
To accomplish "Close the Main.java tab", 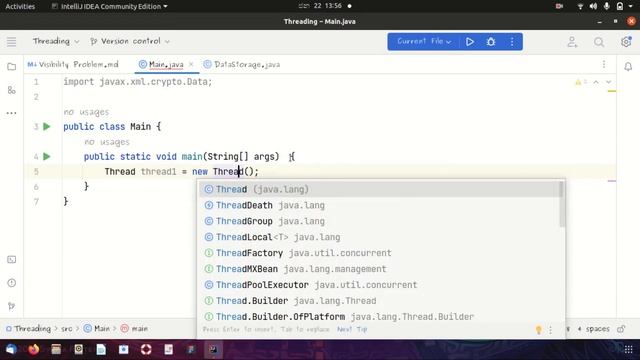I will [x=191, y=64].
